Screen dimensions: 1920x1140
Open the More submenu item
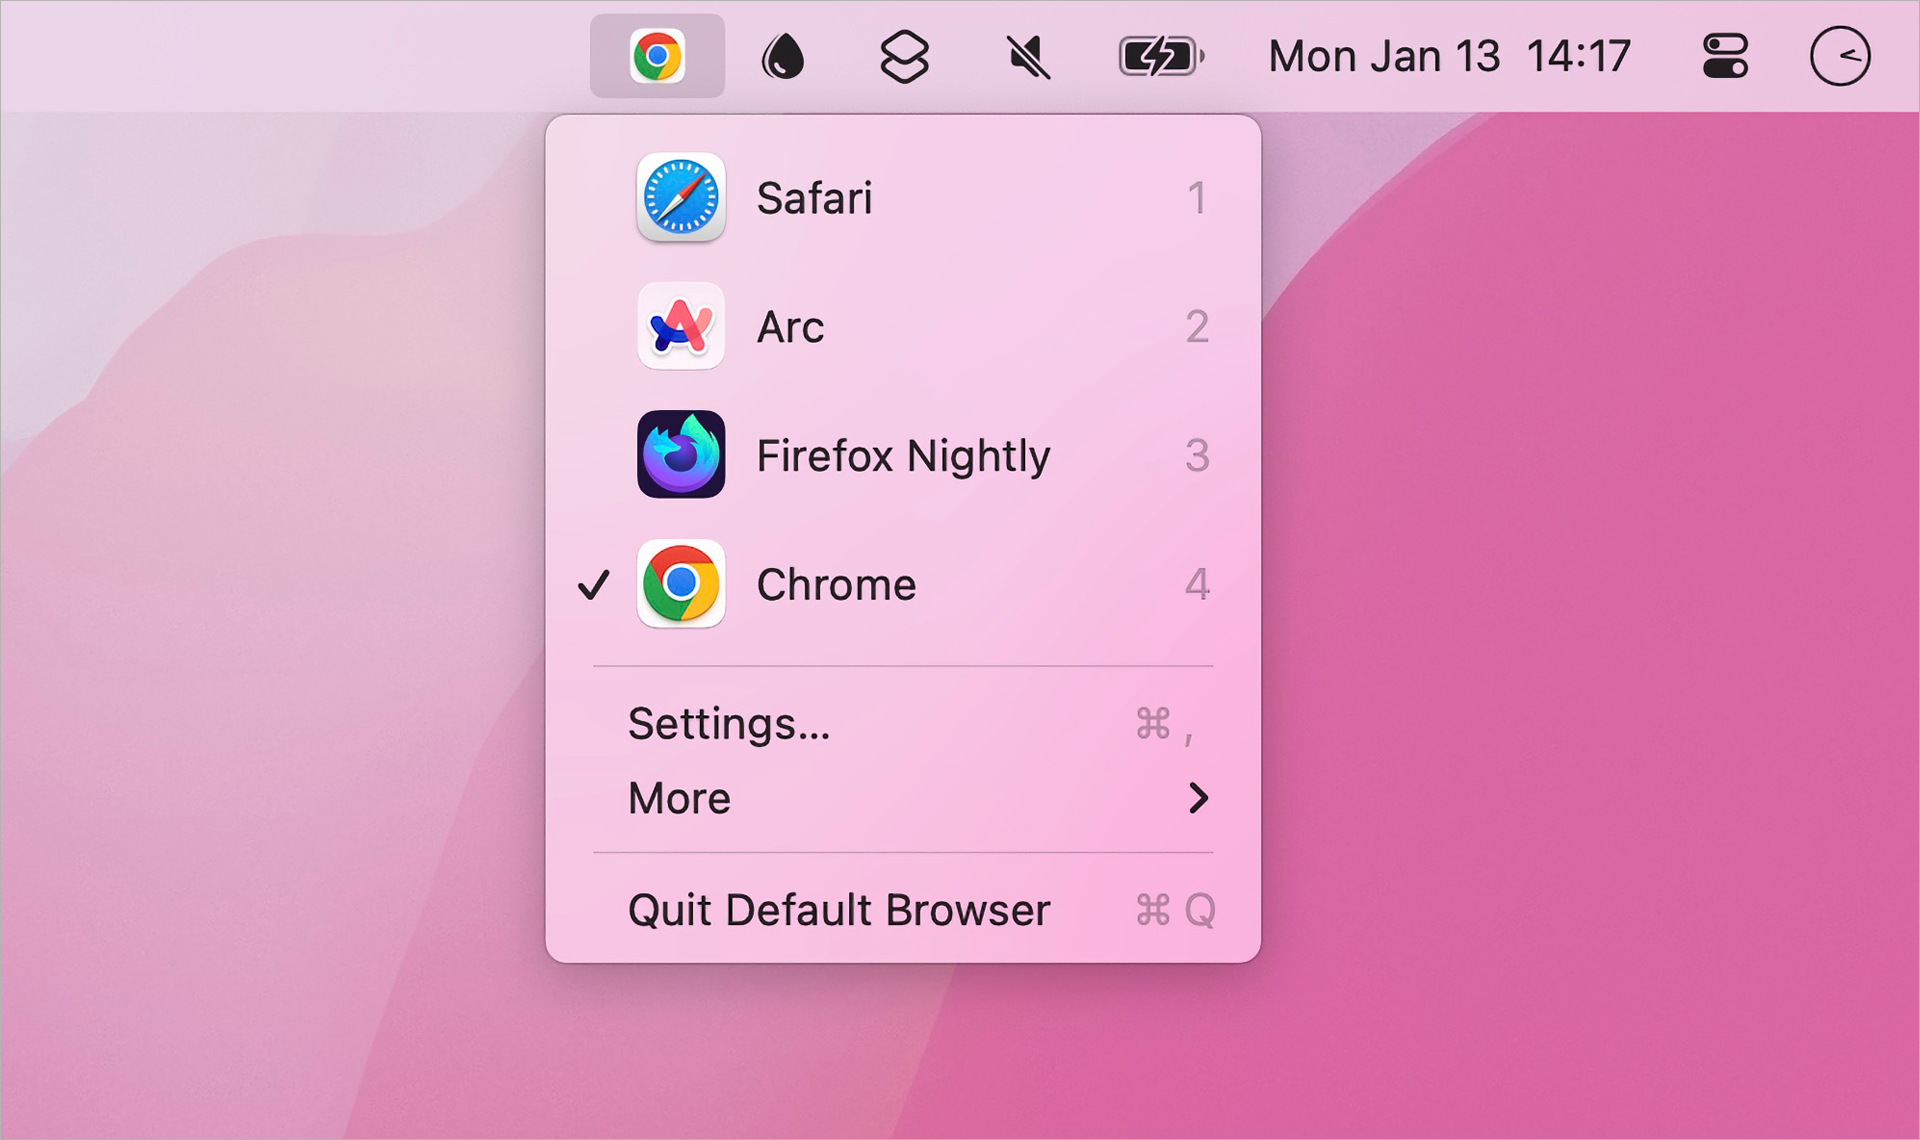pos(680,798)
